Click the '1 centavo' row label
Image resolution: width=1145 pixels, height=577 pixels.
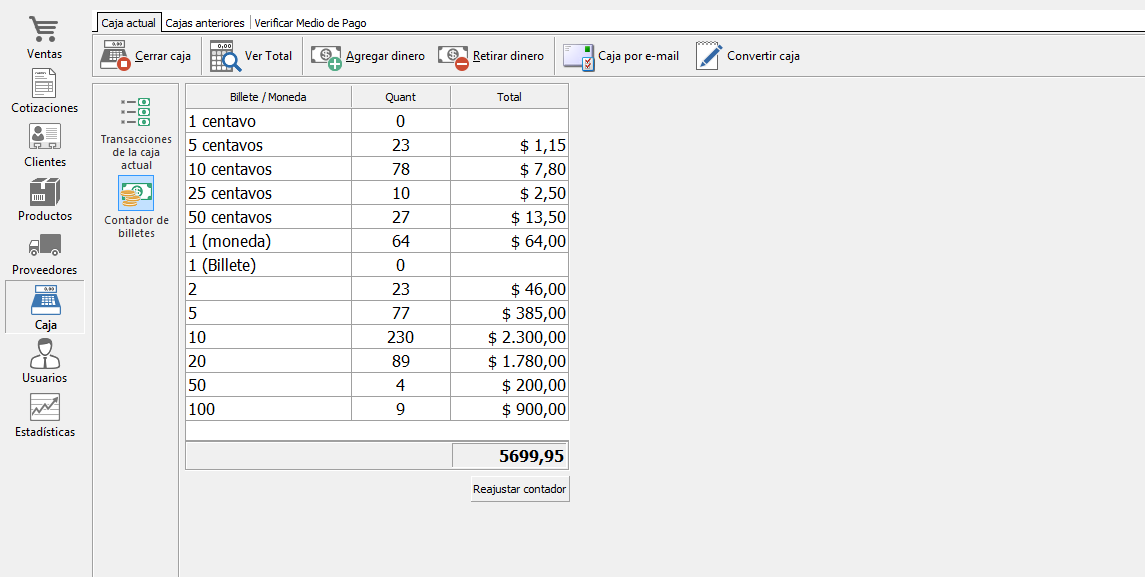click(x=222, y=121)
